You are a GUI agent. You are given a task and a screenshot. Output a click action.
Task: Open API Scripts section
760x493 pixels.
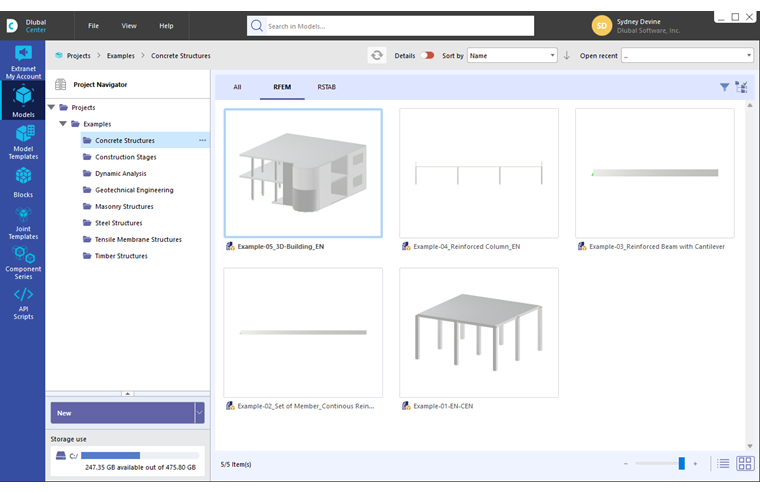[23, 303]
